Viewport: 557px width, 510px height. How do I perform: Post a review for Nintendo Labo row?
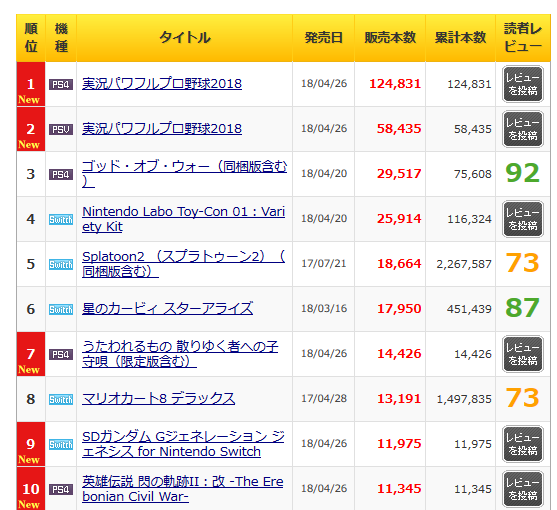point(523,219)
